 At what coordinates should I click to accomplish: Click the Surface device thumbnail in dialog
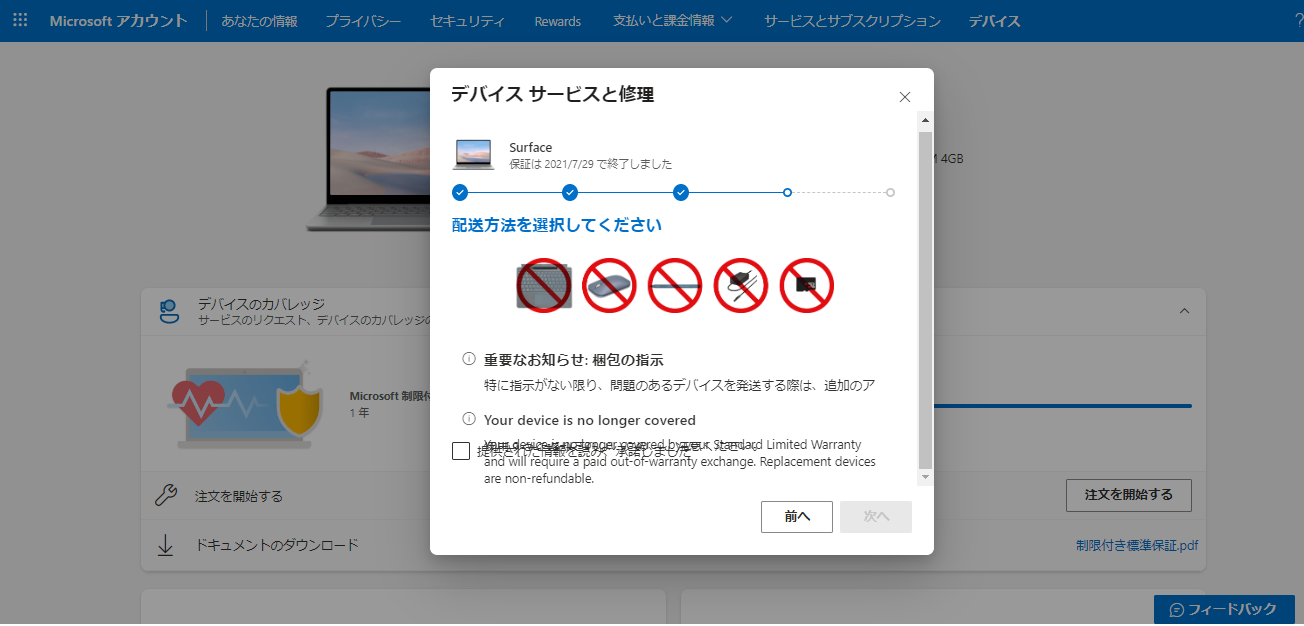[474, 155]
